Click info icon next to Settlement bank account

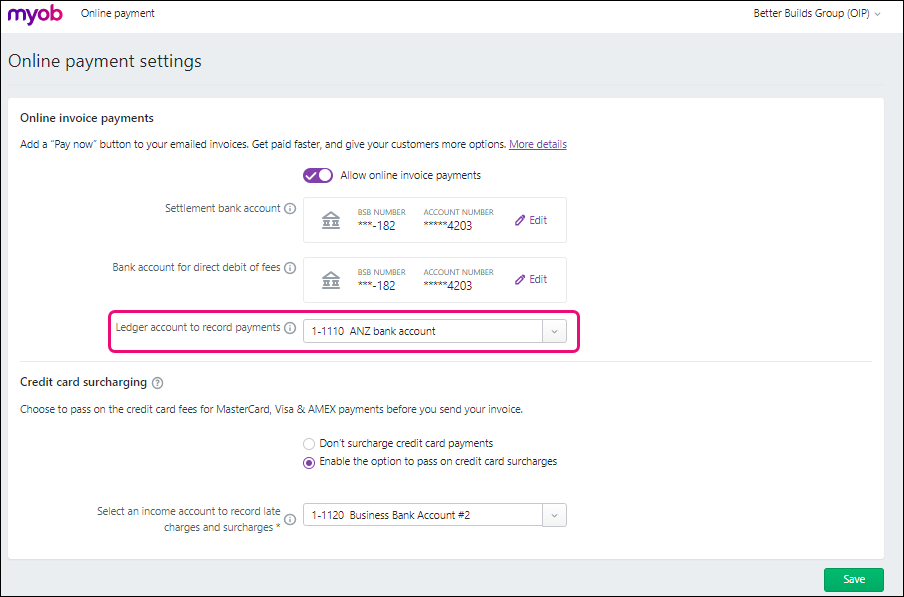[290, 209]
